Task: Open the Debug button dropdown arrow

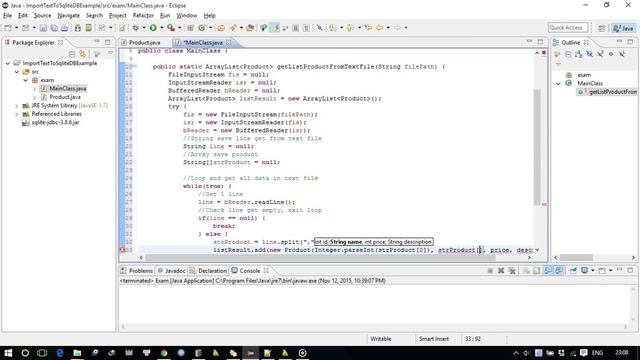Action: [144, 28]
